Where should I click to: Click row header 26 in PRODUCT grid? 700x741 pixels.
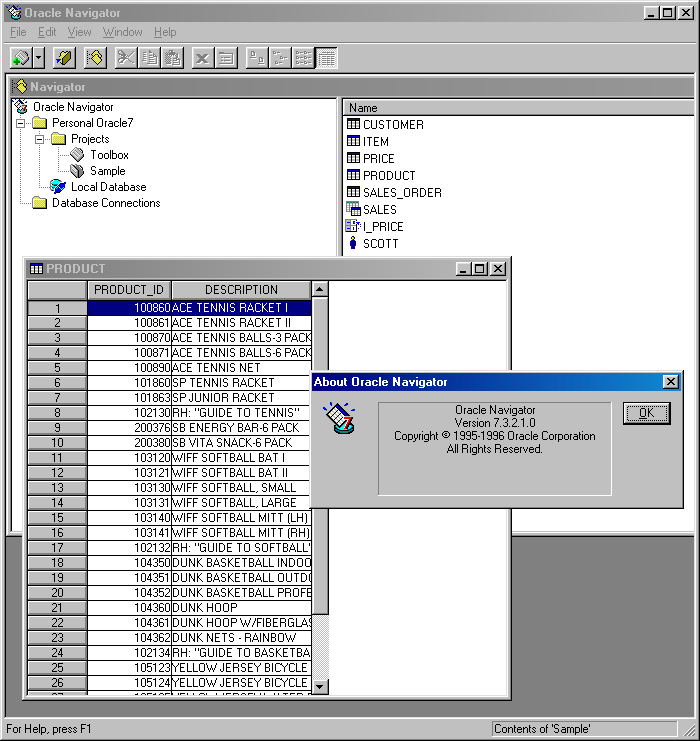coord(57,683)
